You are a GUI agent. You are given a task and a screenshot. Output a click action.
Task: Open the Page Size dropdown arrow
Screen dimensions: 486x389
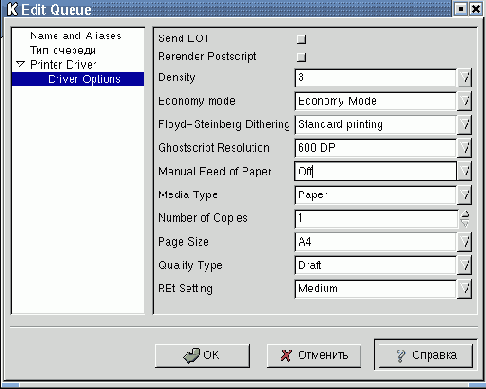point(465,242)
